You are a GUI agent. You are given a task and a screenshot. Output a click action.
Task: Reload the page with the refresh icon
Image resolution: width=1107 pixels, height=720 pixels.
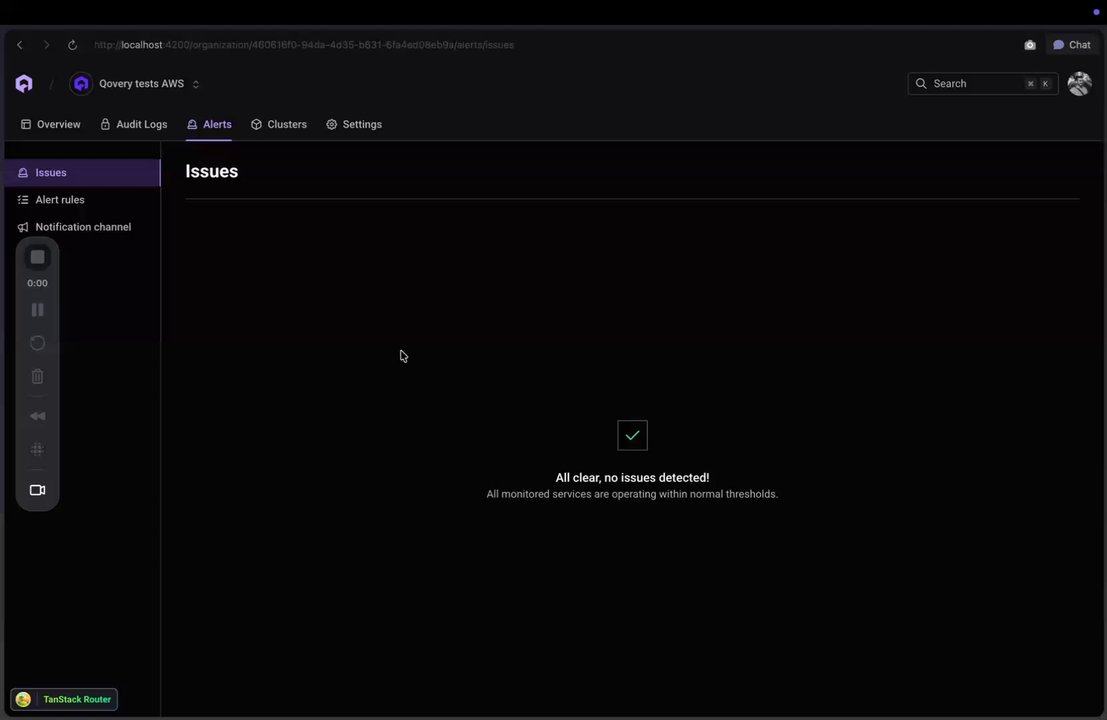72,44
